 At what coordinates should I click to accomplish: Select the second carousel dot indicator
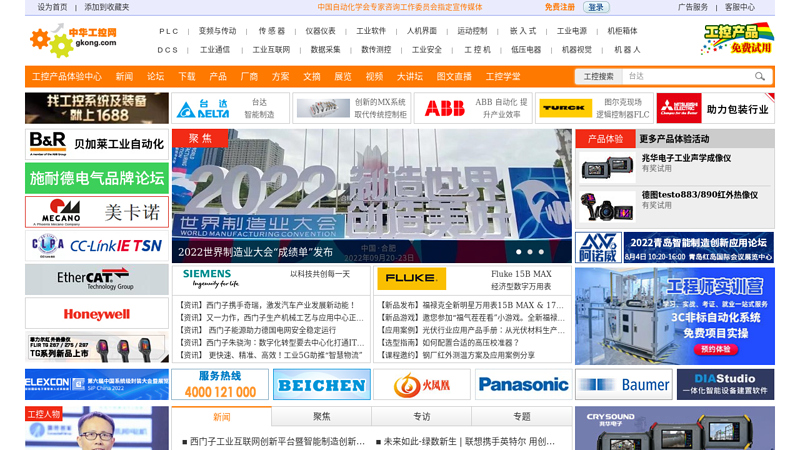[530, 252]
